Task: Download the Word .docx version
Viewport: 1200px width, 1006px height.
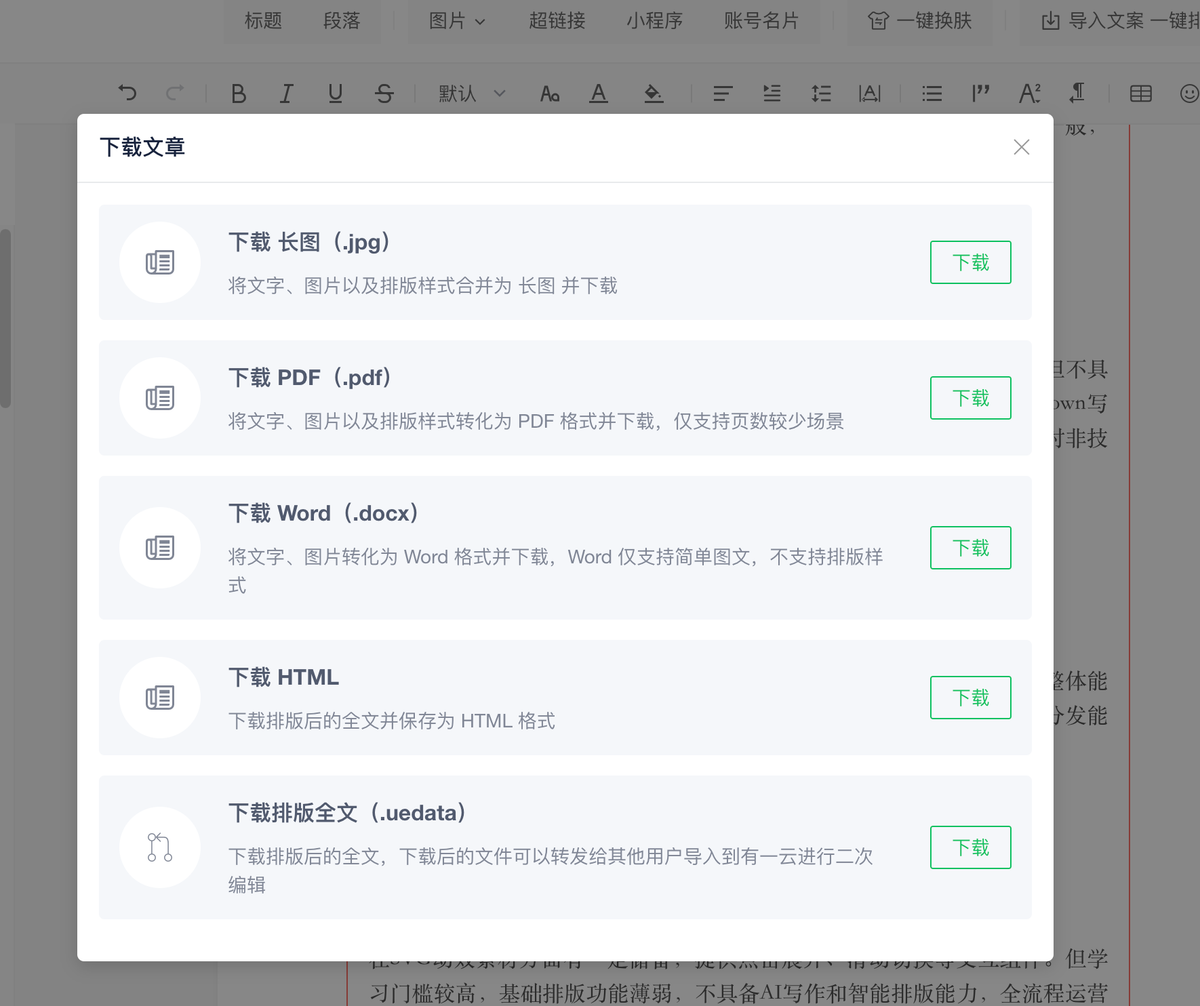Action: point(970,548)
